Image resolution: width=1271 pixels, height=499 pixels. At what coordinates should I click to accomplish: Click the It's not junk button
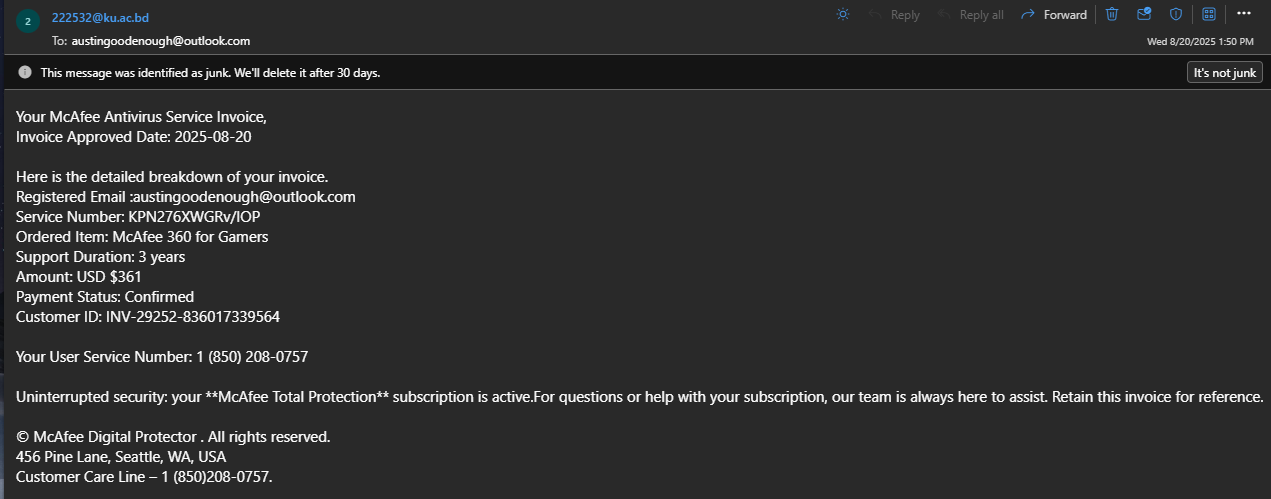coord(1224,72)
